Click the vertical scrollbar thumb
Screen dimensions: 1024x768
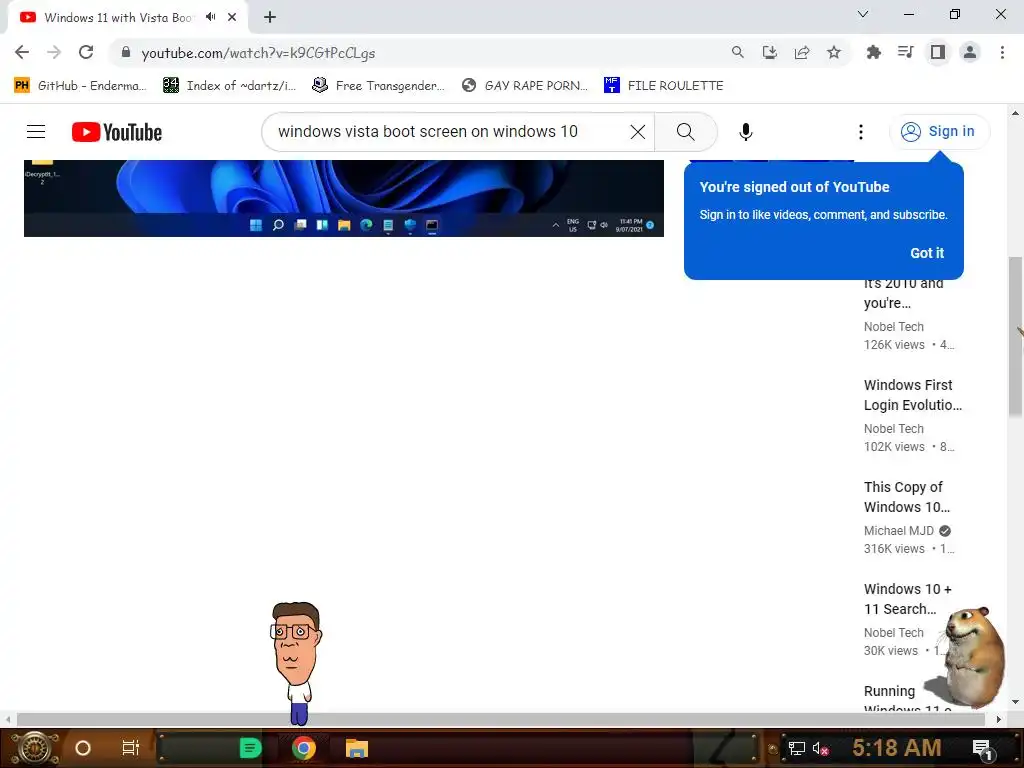point(1015,336)
